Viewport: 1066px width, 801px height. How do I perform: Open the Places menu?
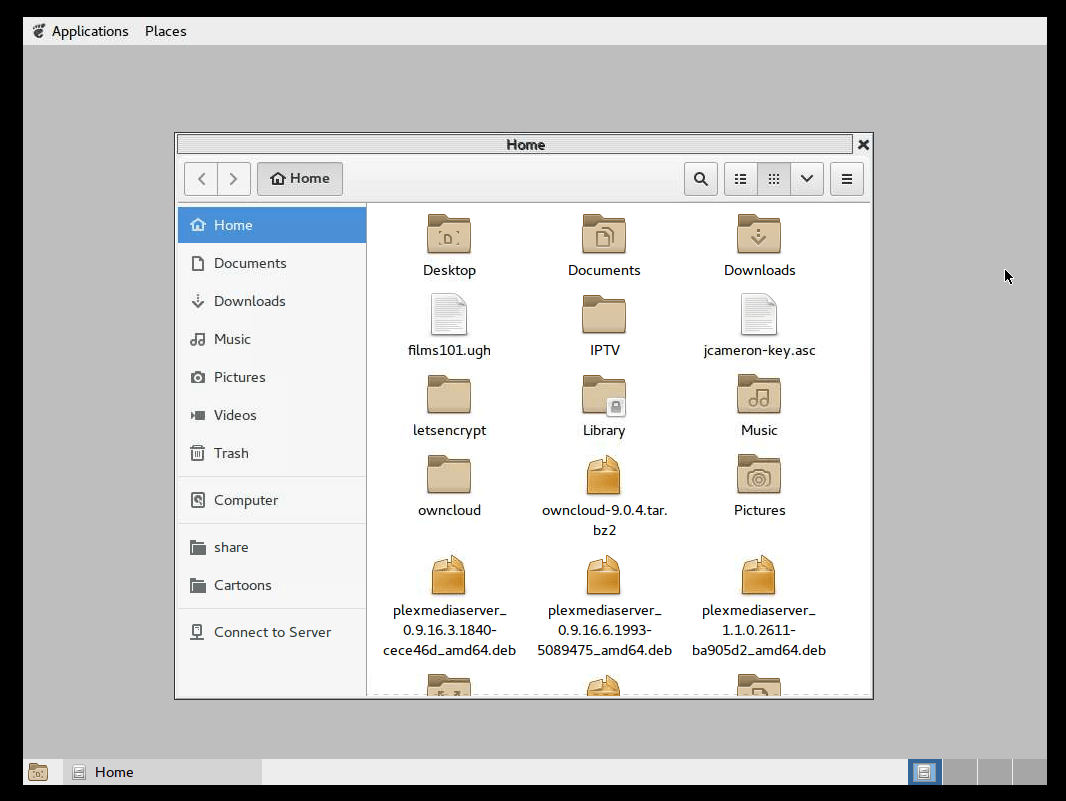point(165,31)
